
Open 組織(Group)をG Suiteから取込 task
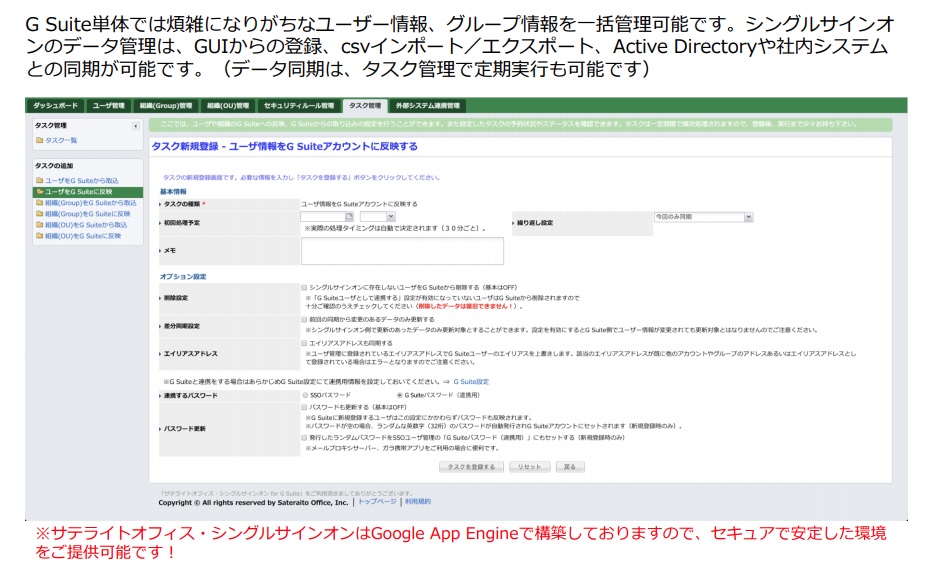[x=90, y=203]
